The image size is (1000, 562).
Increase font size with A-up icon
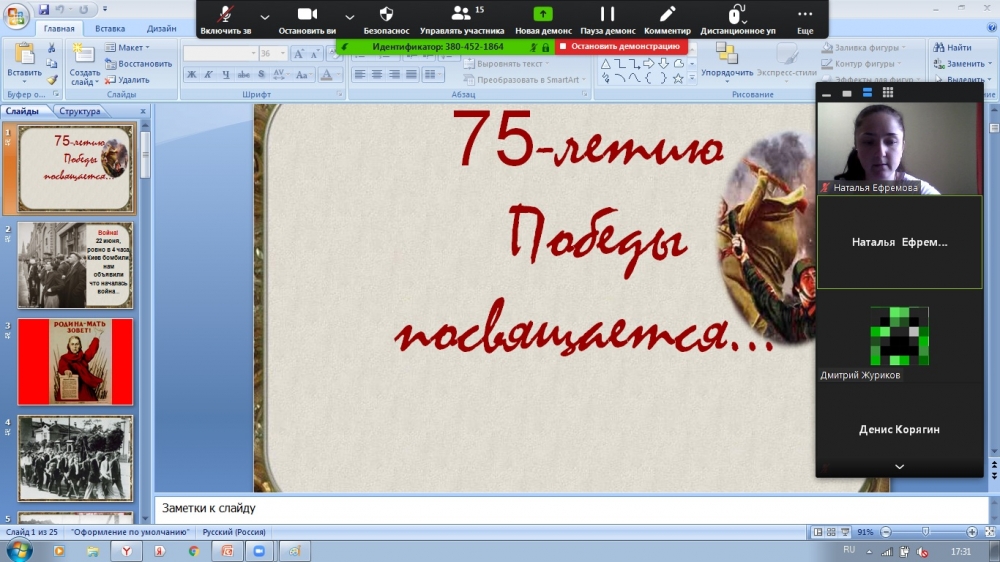click(x=298, y=54)
